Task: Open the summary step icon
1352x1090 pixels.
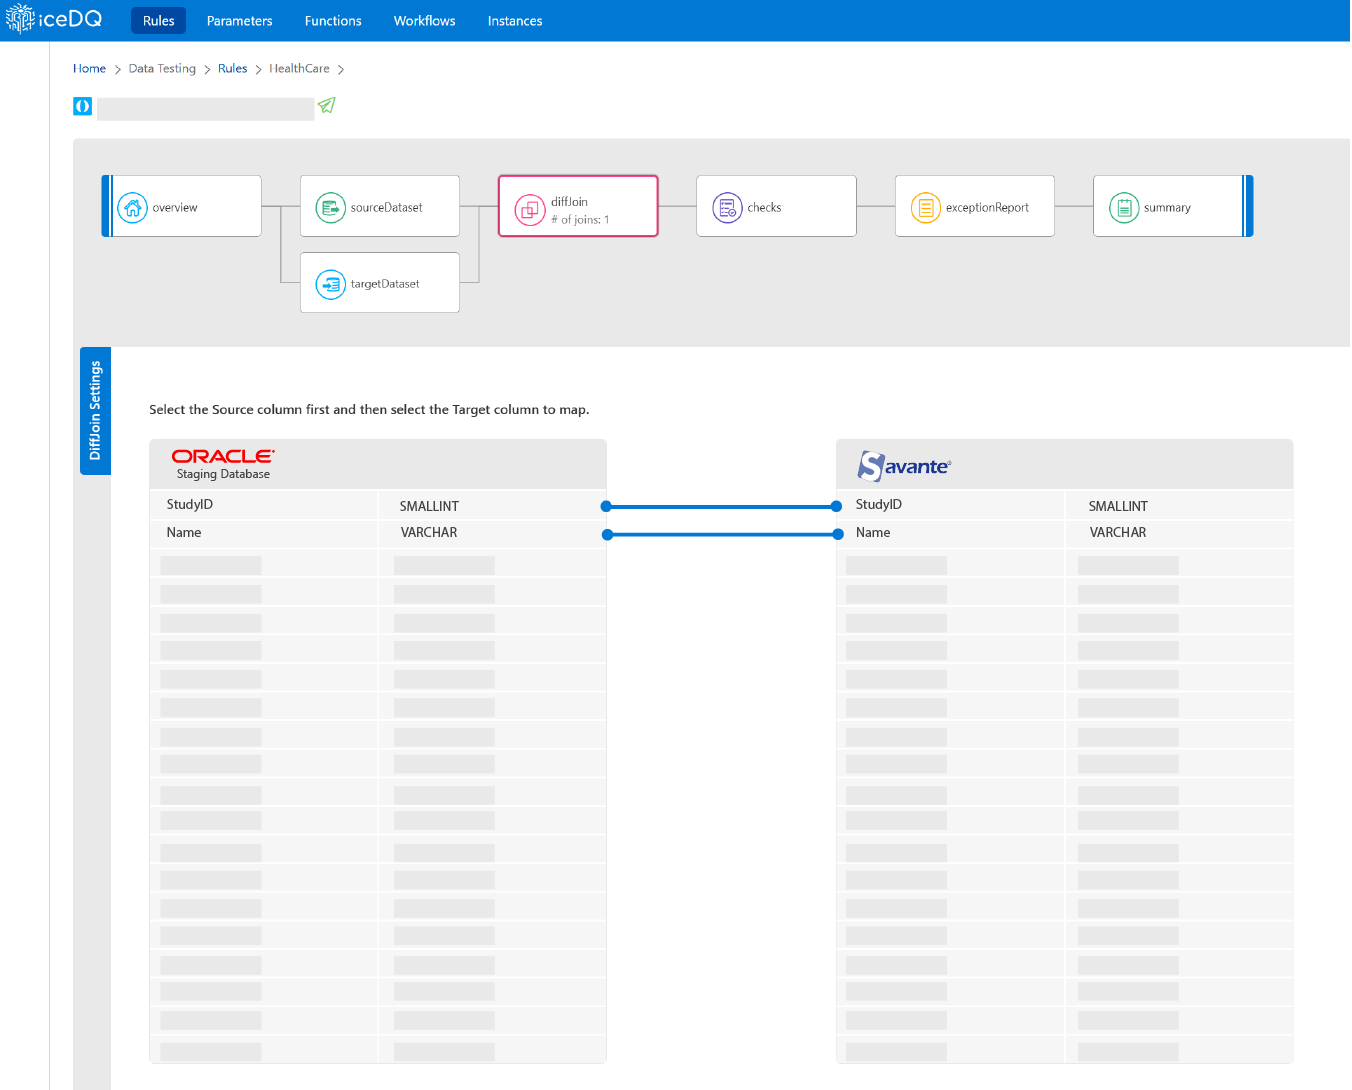Action: pyautogui.click(x=1124, y=206)
